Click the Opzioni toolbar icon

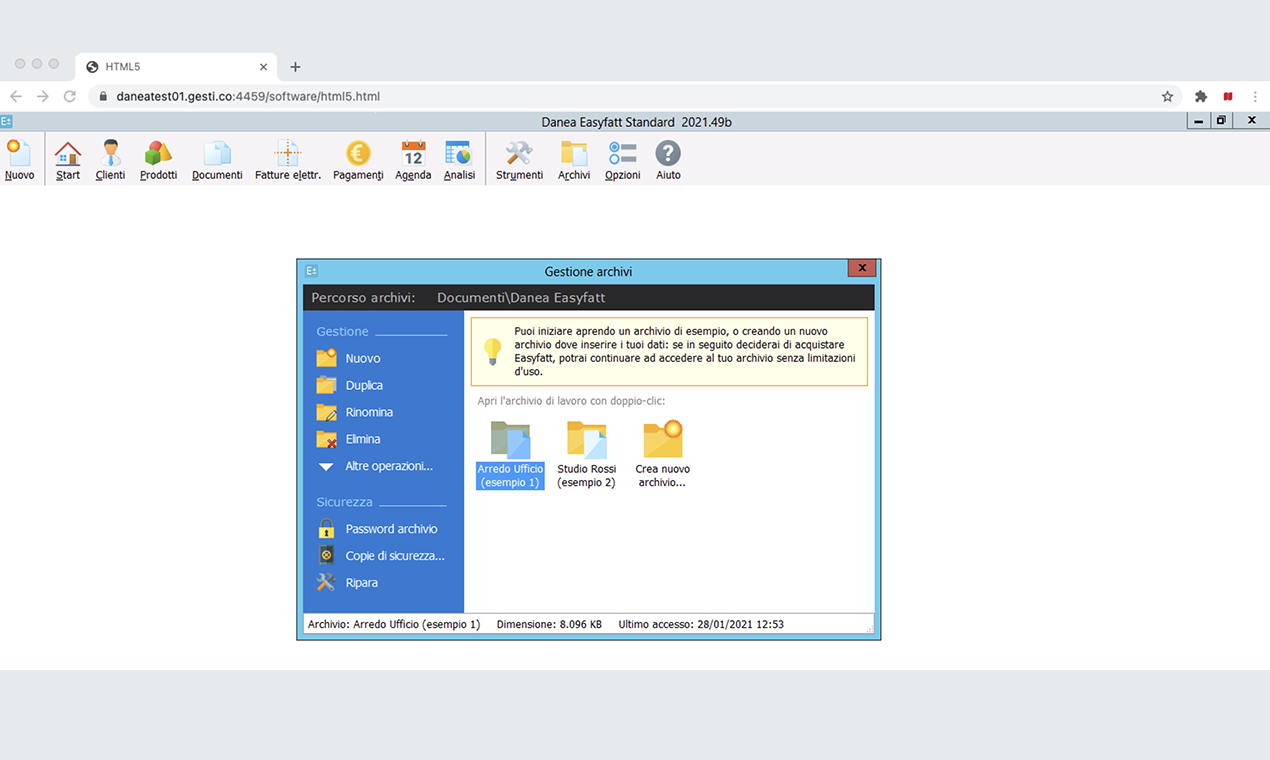pos(621,158)
